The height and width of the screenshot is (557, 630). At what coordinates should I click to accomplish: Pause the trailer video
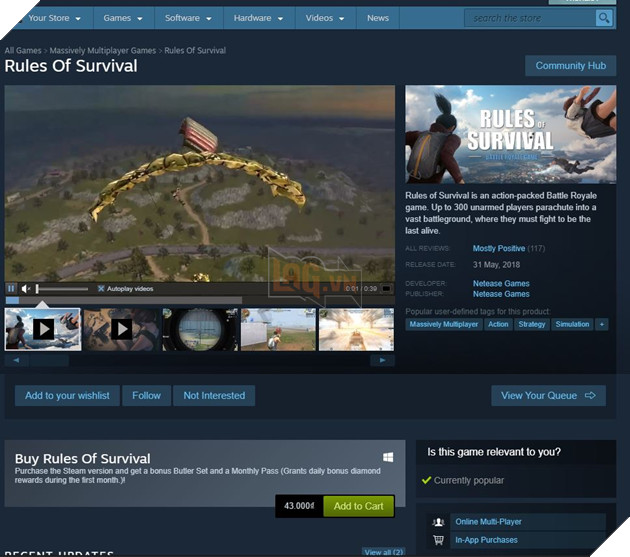click(x=11, y=289)
